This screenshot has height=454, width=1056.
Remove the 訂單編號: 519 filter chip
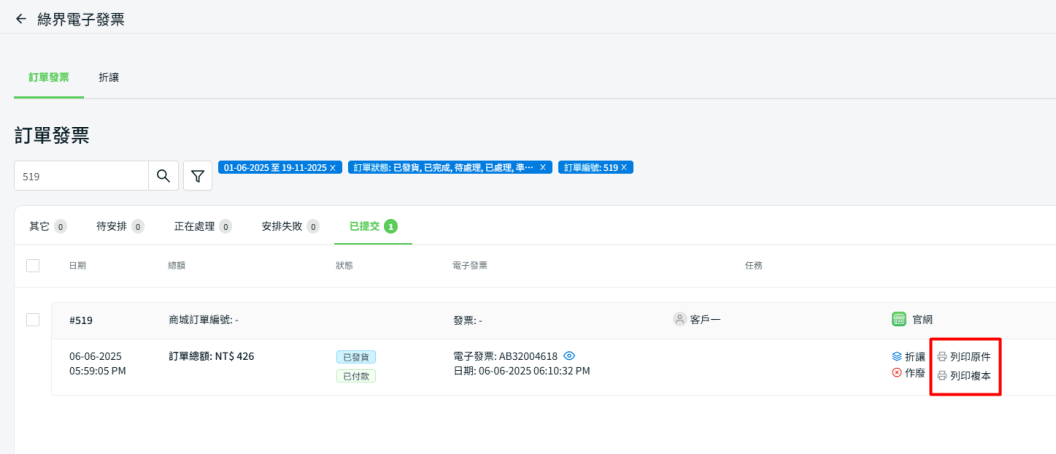(624, 167)
